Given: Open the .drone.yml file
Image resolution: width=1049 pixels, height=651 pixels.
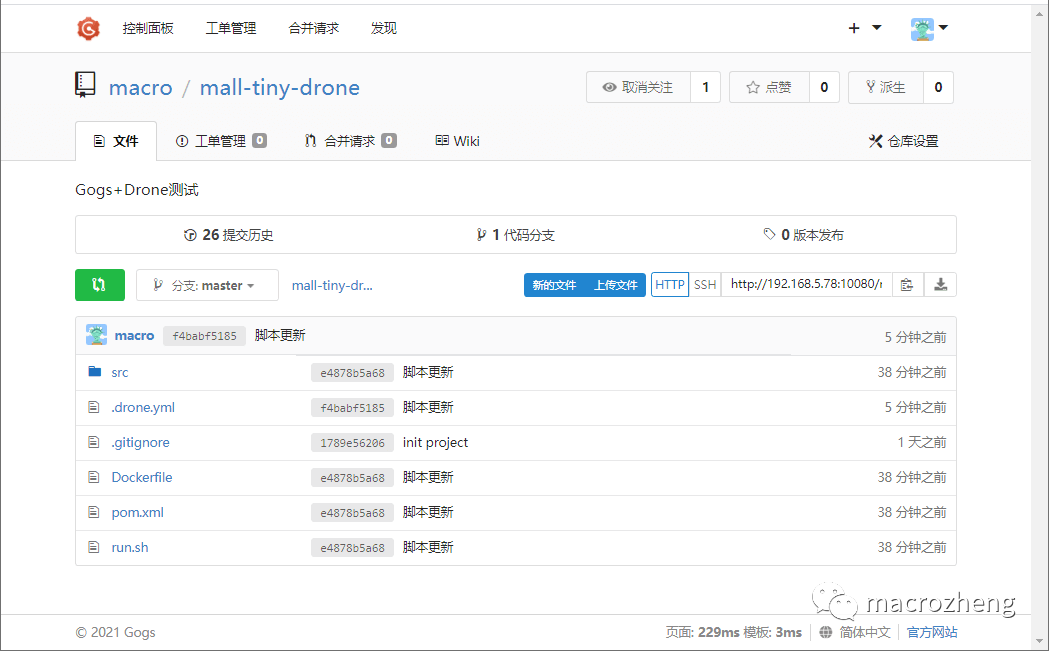Looking at the screenshot, I should tap(143, 407).
